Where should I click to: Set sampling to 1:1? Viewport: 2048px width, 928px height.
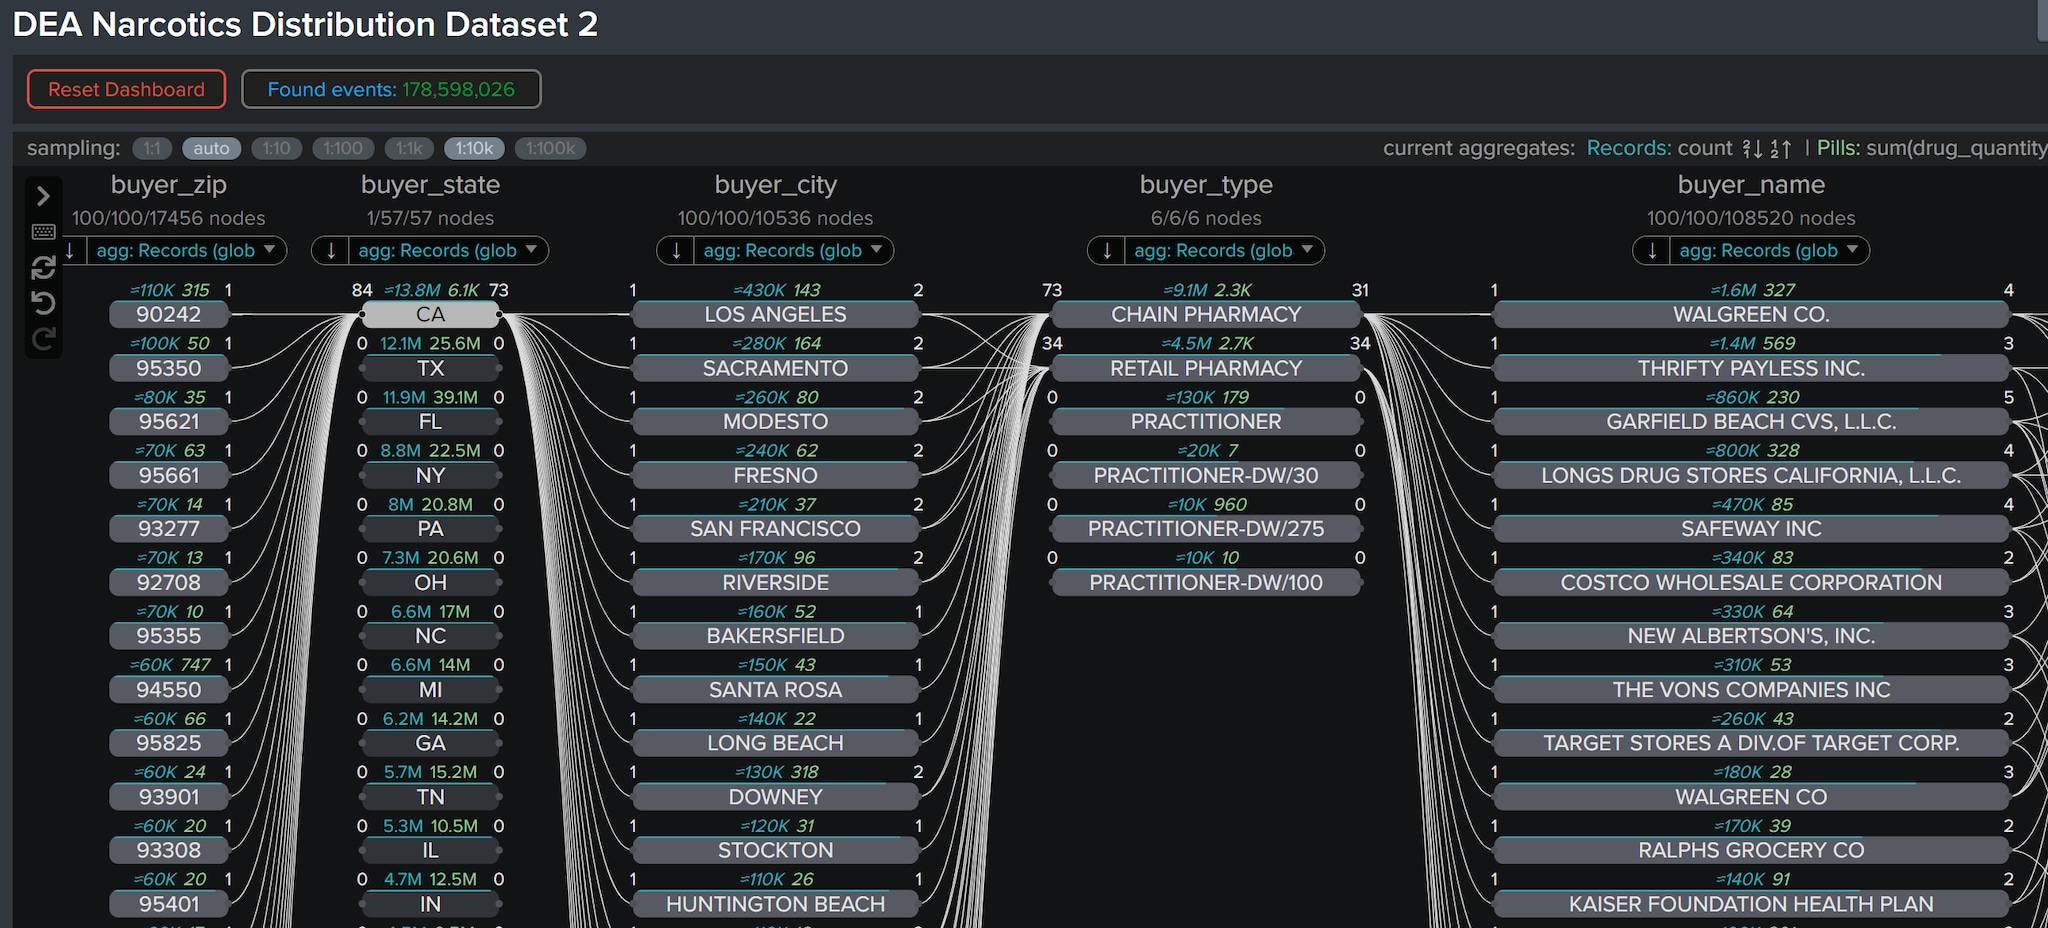click(x=152, y=148)
